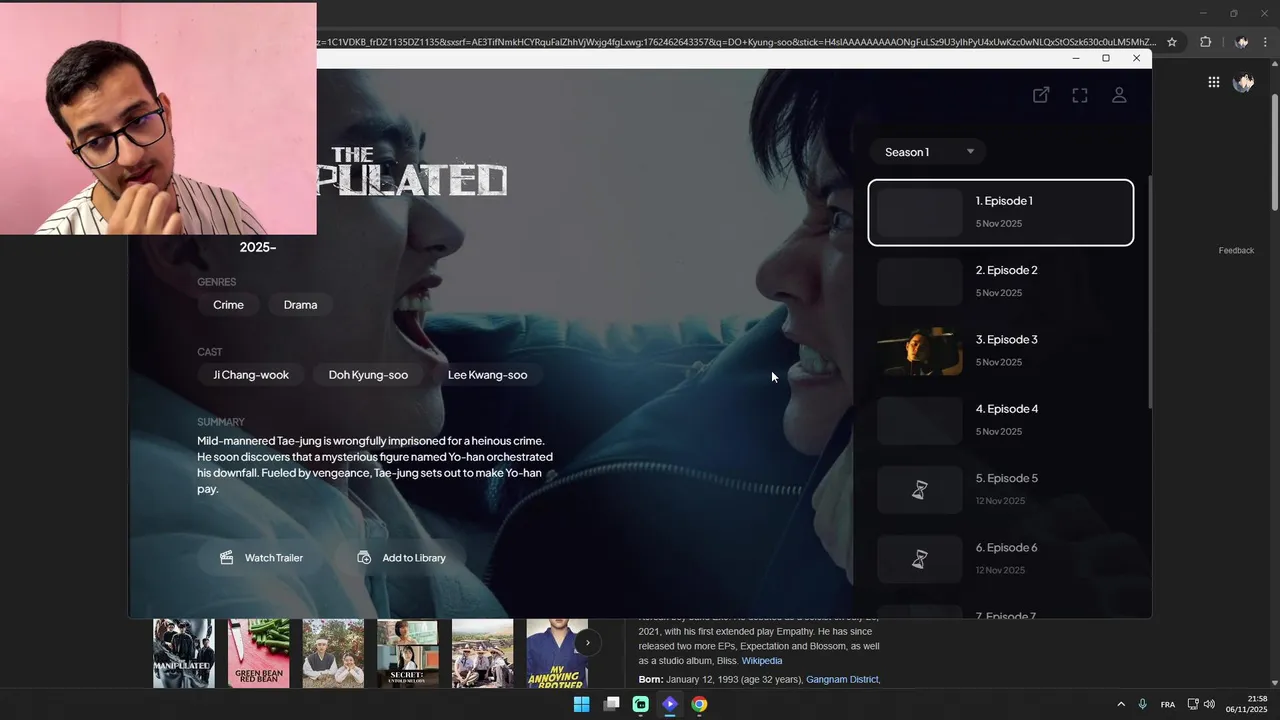Click the Stremio taskbar icon

[x=670, y=704]
